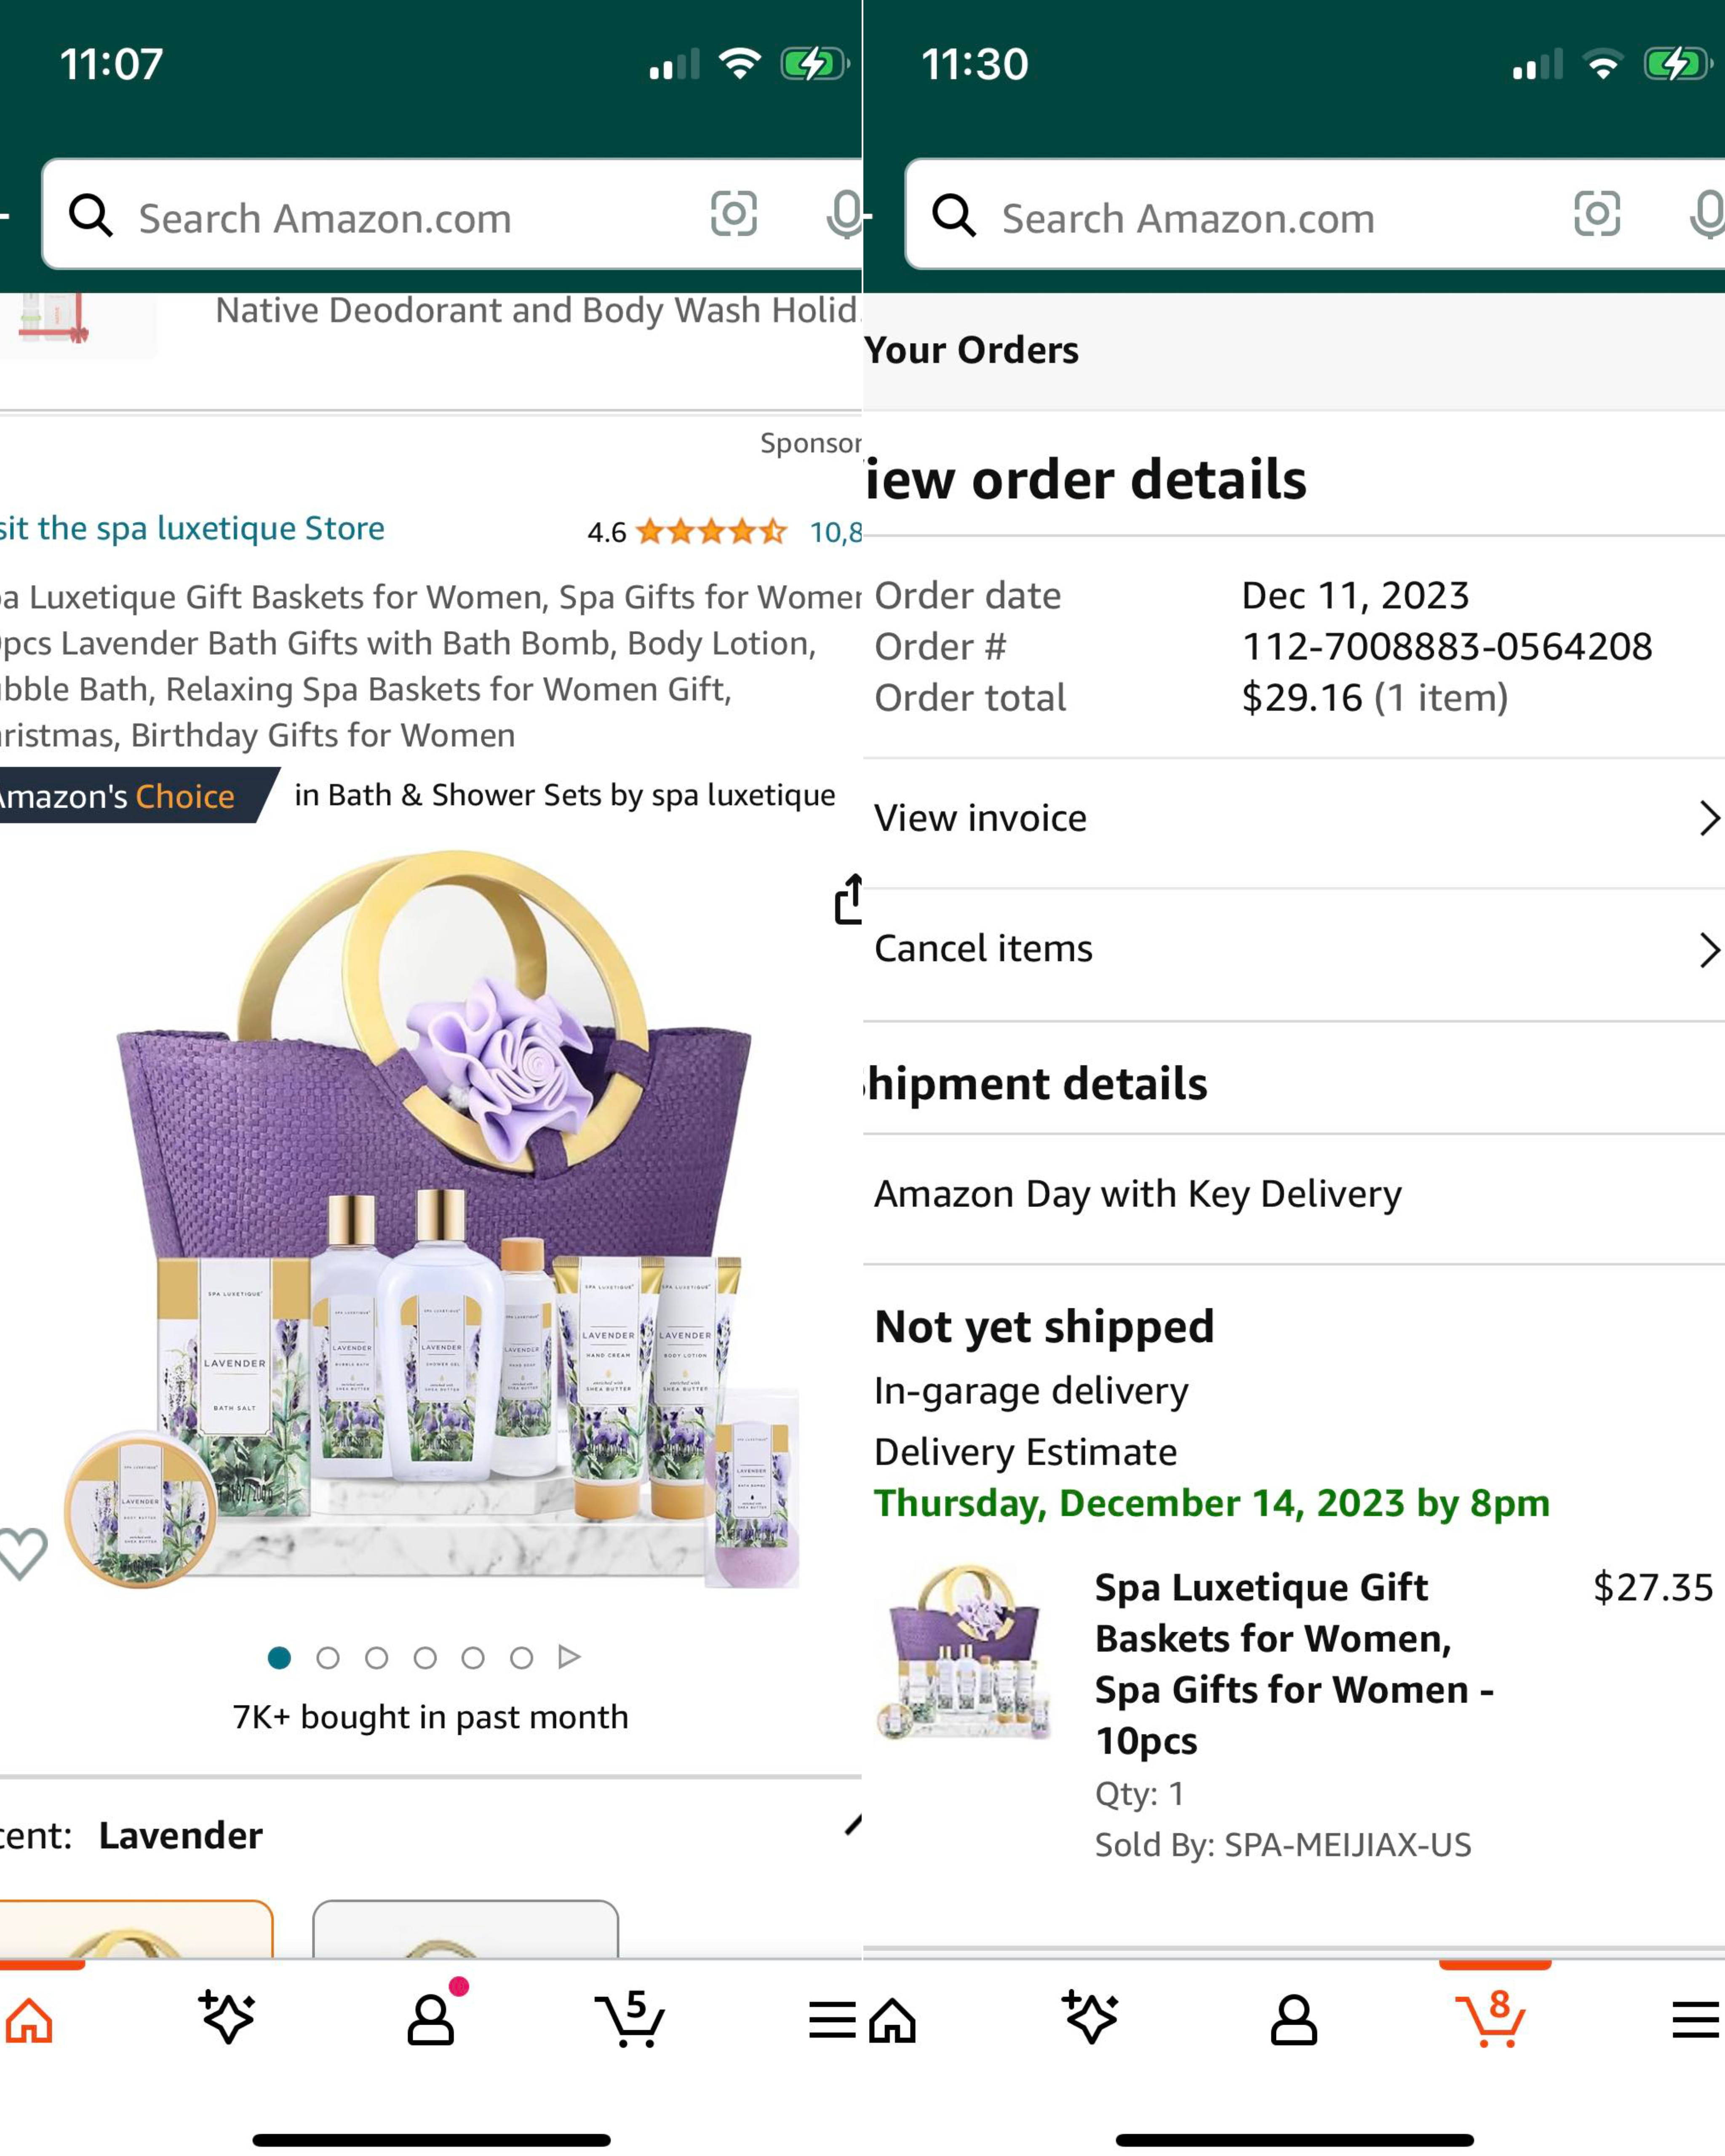Select fourth product image carousel dot

pos(424,1658)
